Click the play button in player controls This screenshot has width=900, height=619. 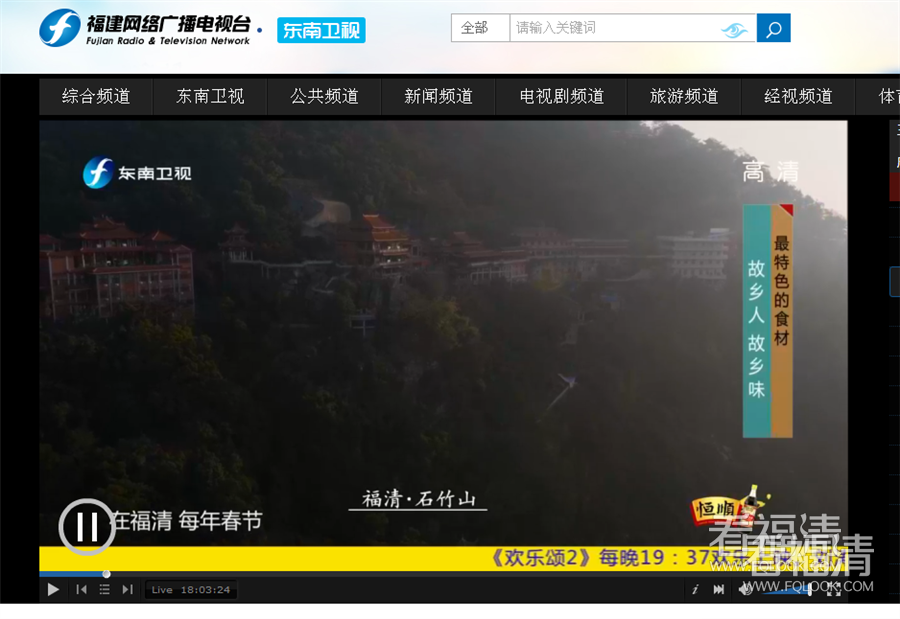coord(53,590)
